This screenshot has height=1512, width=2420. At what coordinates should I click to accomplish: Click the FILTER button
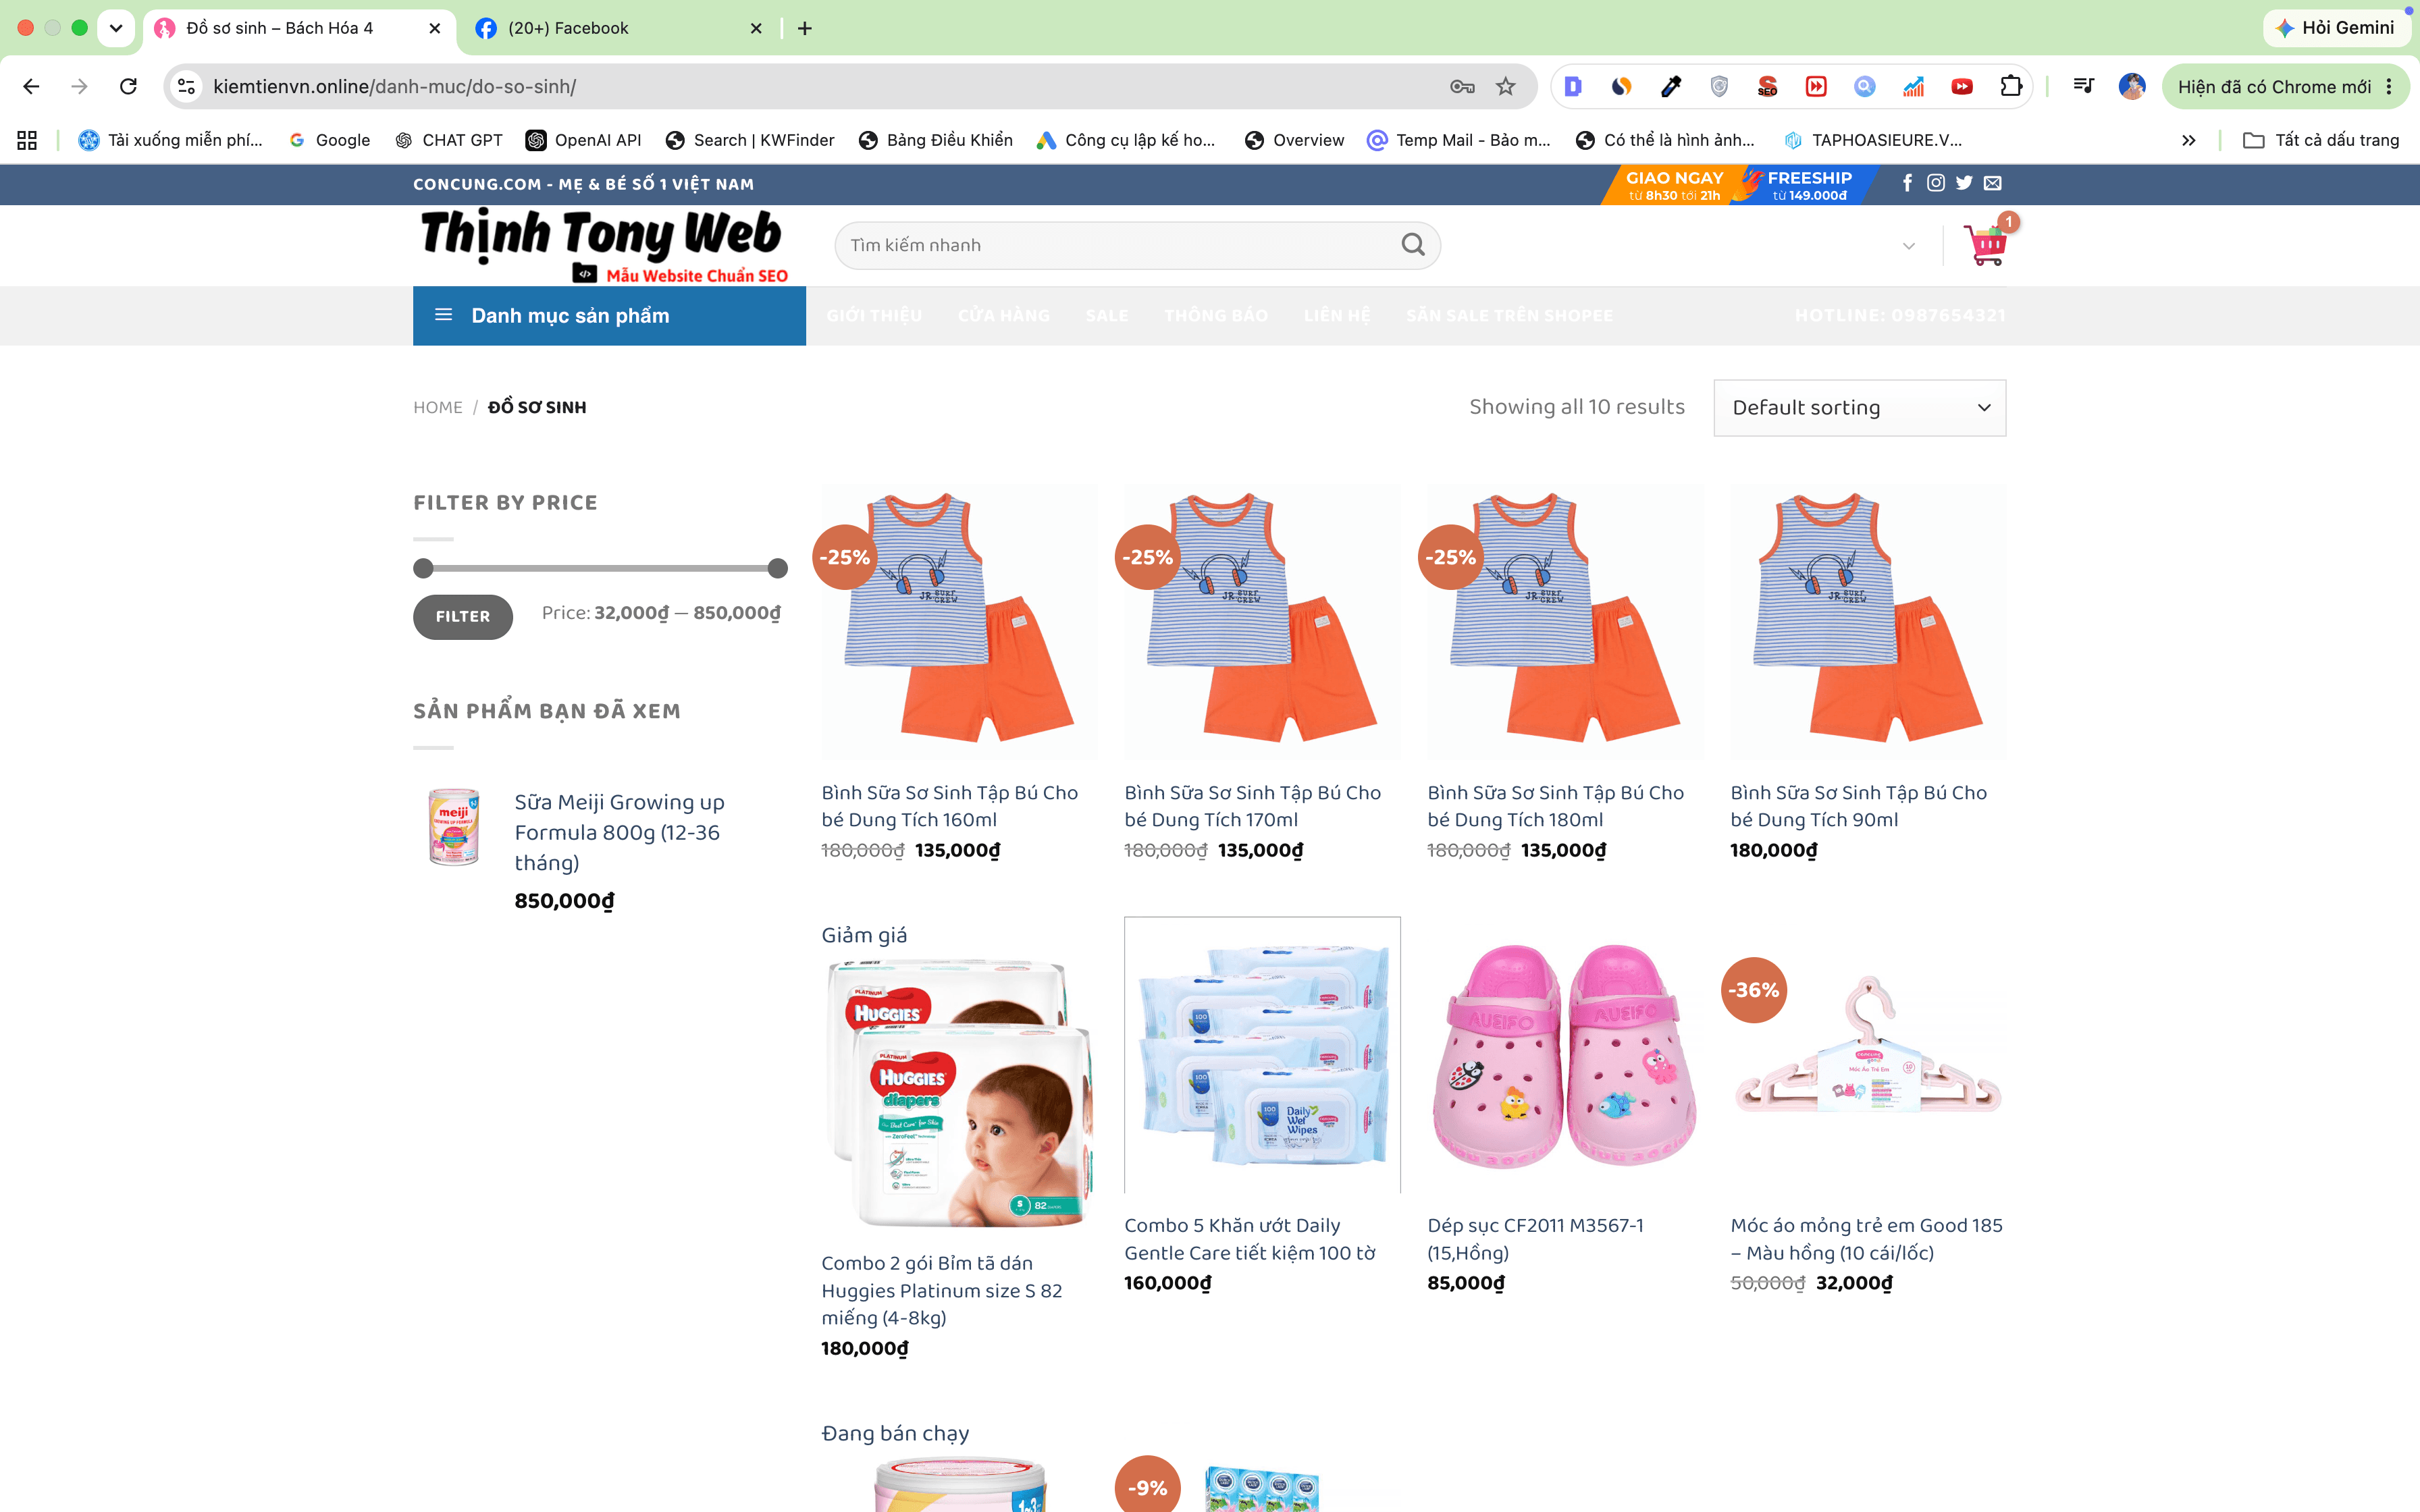pos(463,617)
